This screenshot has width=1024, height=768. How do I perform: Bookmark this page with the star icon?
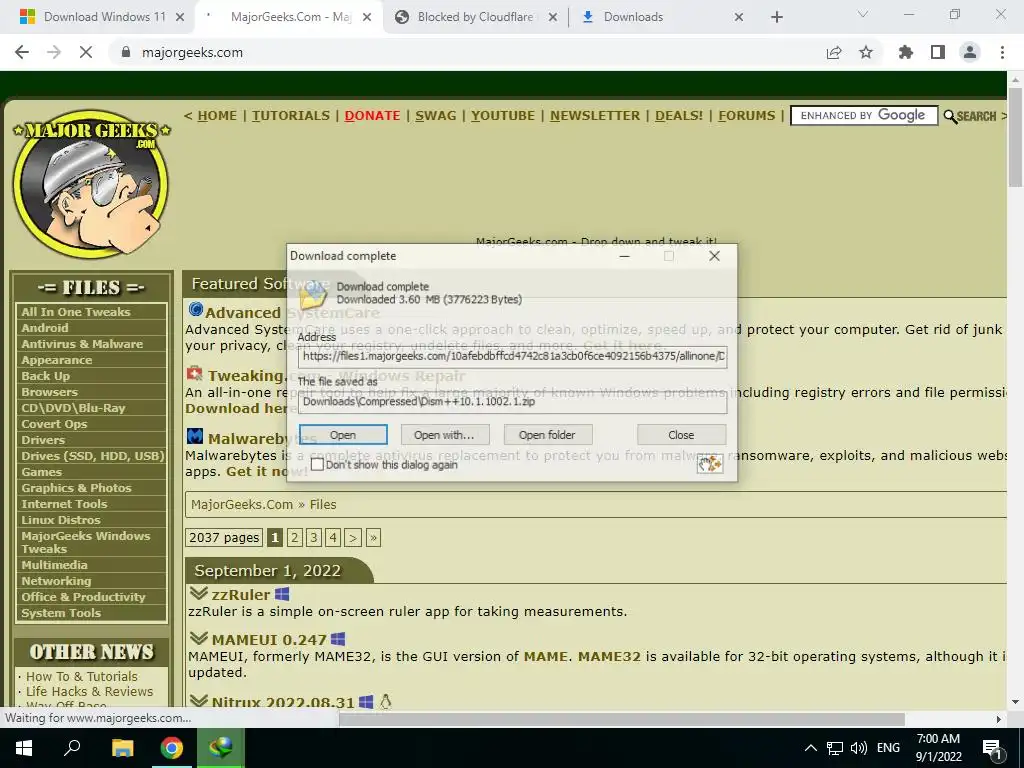866,52
